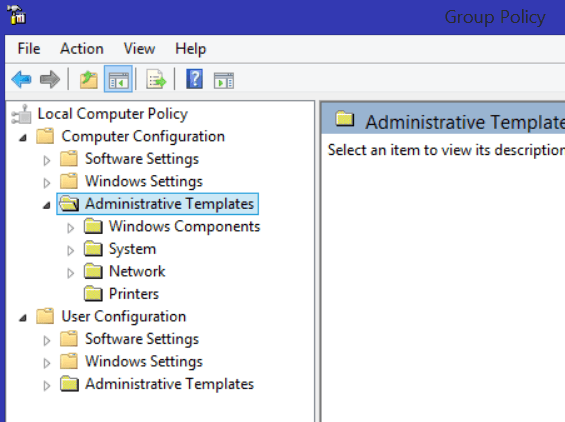Select the User Configuration label

coord(124,316)
